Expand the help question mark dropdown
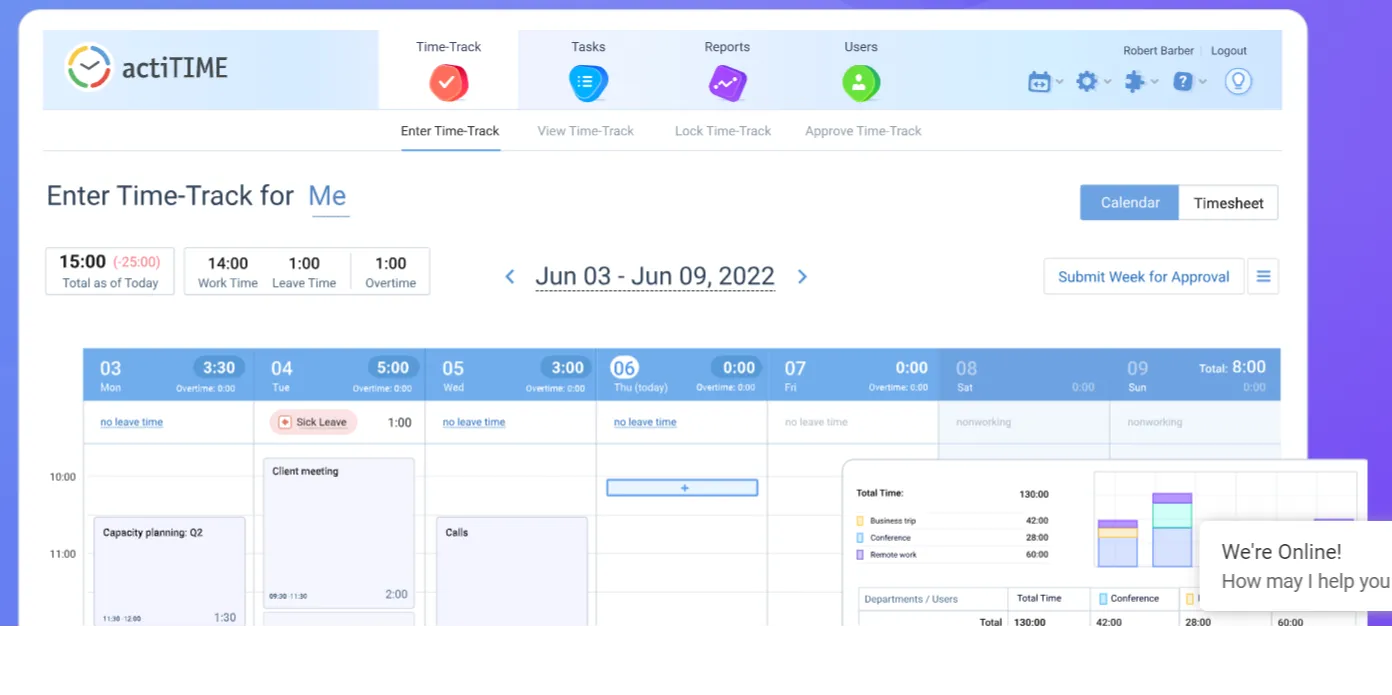Screen dimensions: 1392x695 (1188, 82)
